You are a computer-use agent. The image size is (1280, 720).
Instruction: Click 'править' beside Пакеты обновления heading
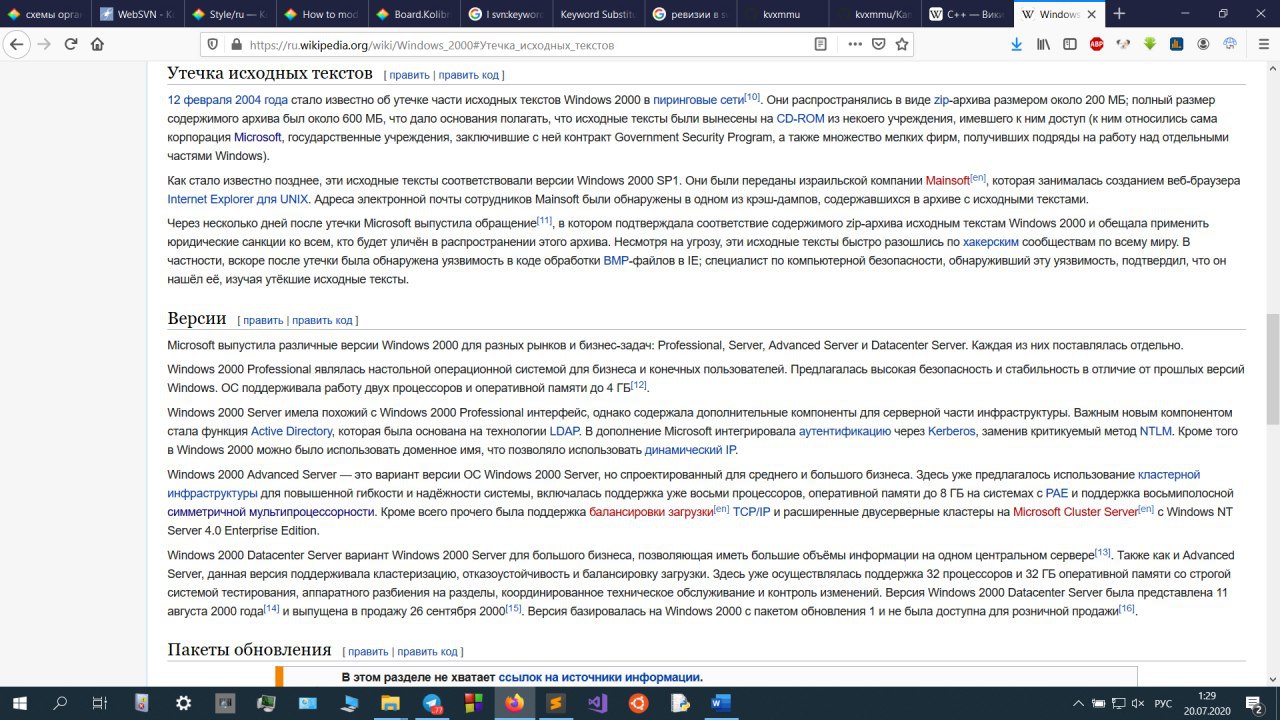click(x=368, y=652)
